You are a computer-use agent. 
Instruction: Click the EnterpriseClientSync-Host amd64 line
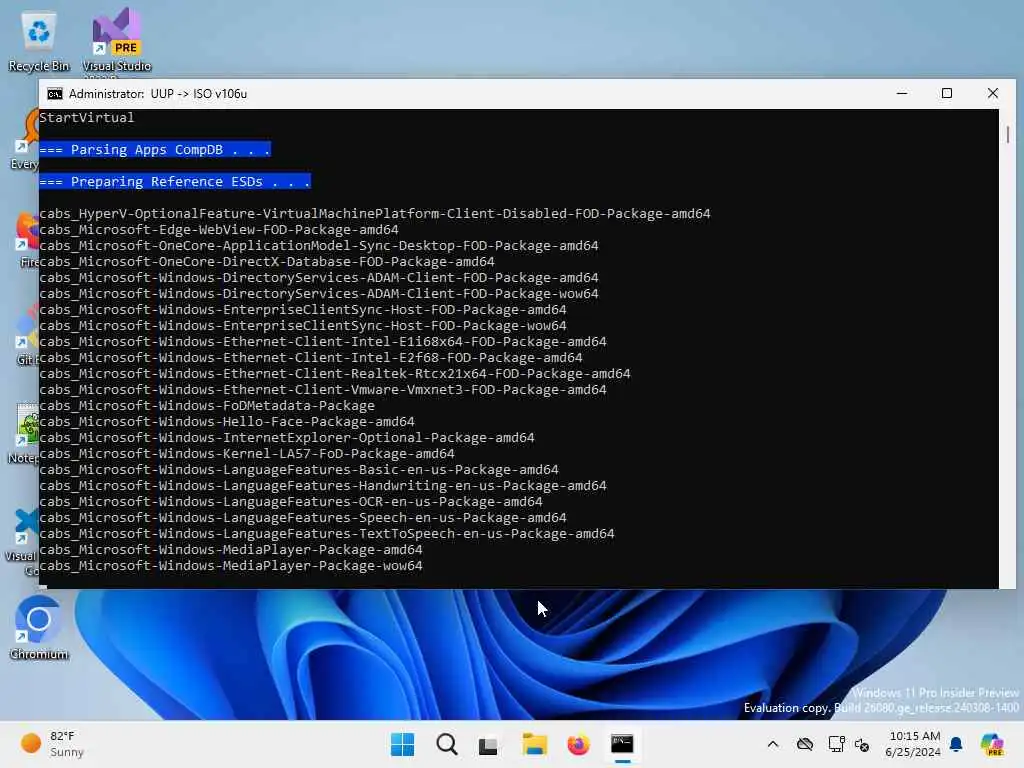pos(302,310)
